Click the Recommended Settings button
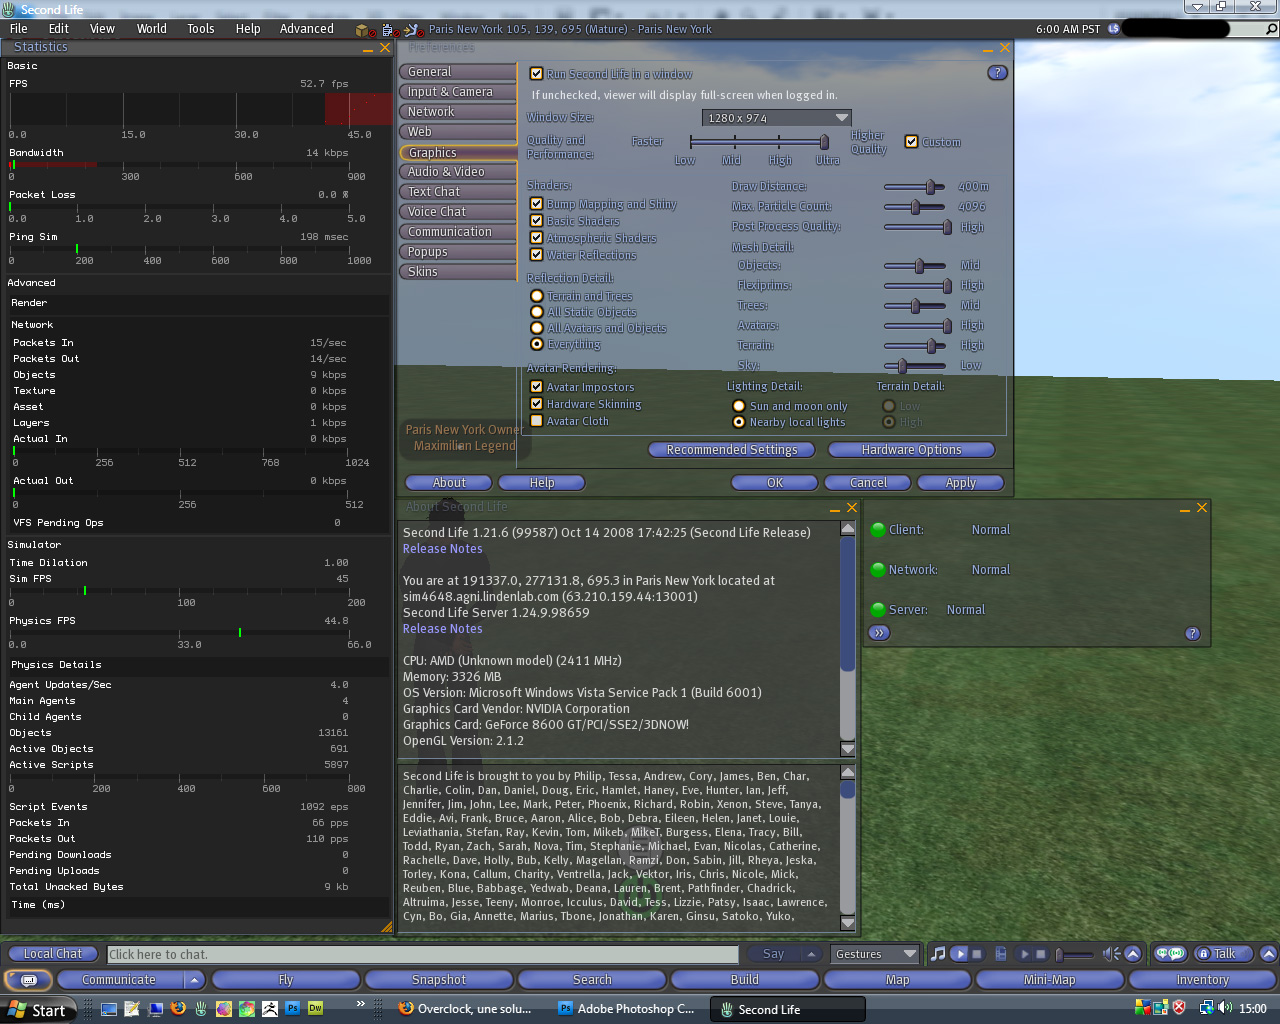 (732, 450)
